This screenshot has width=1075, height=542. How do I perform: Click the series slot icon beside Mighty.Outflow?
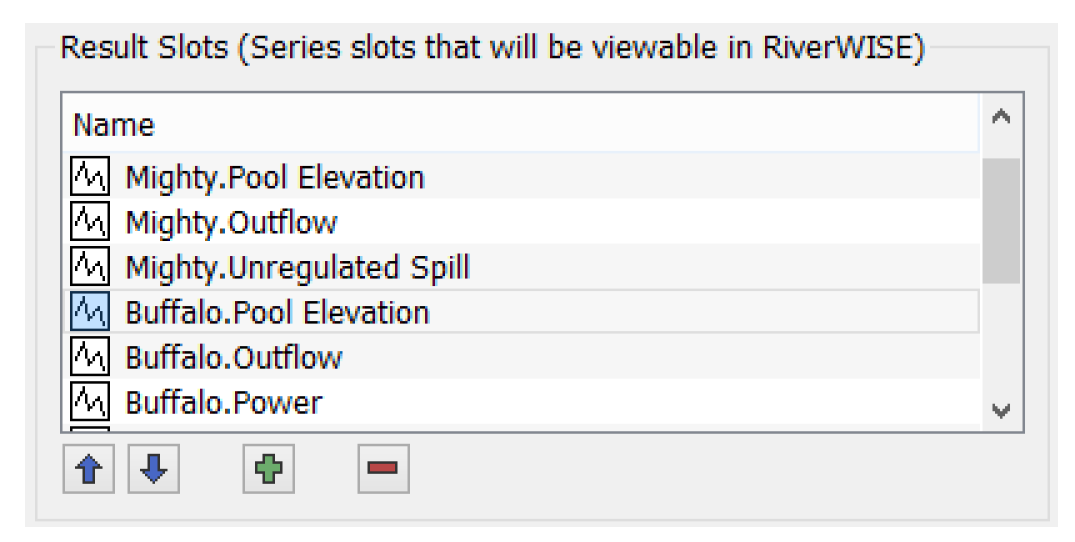[90, 223]
